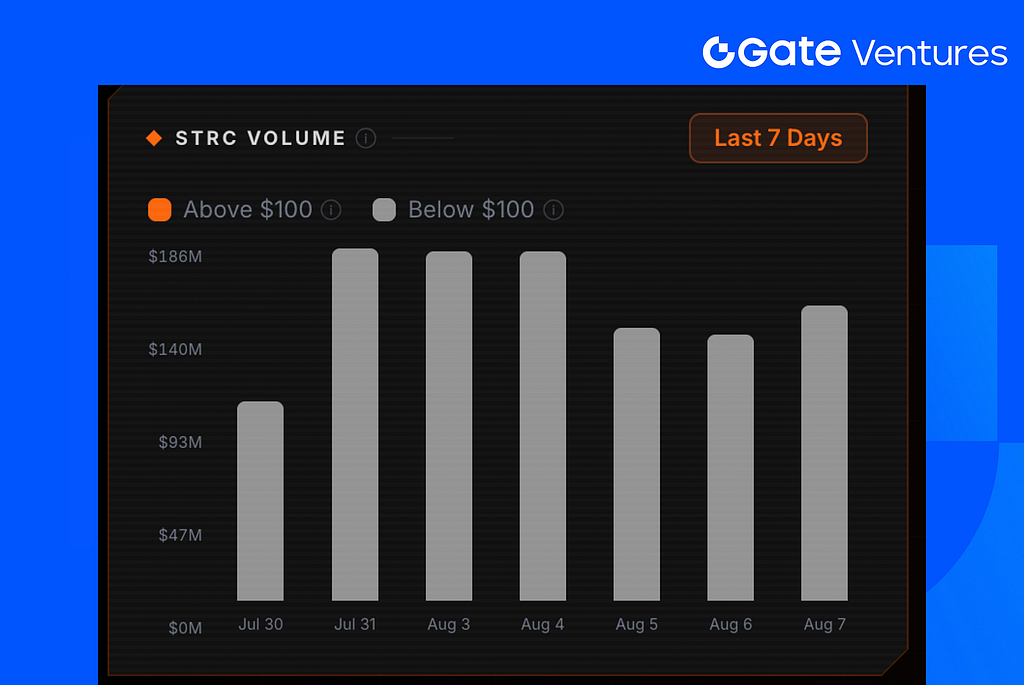Open the Last 7 Days range selector
The width and height of the screenshot is (1024, 685).
pos(778,138)
